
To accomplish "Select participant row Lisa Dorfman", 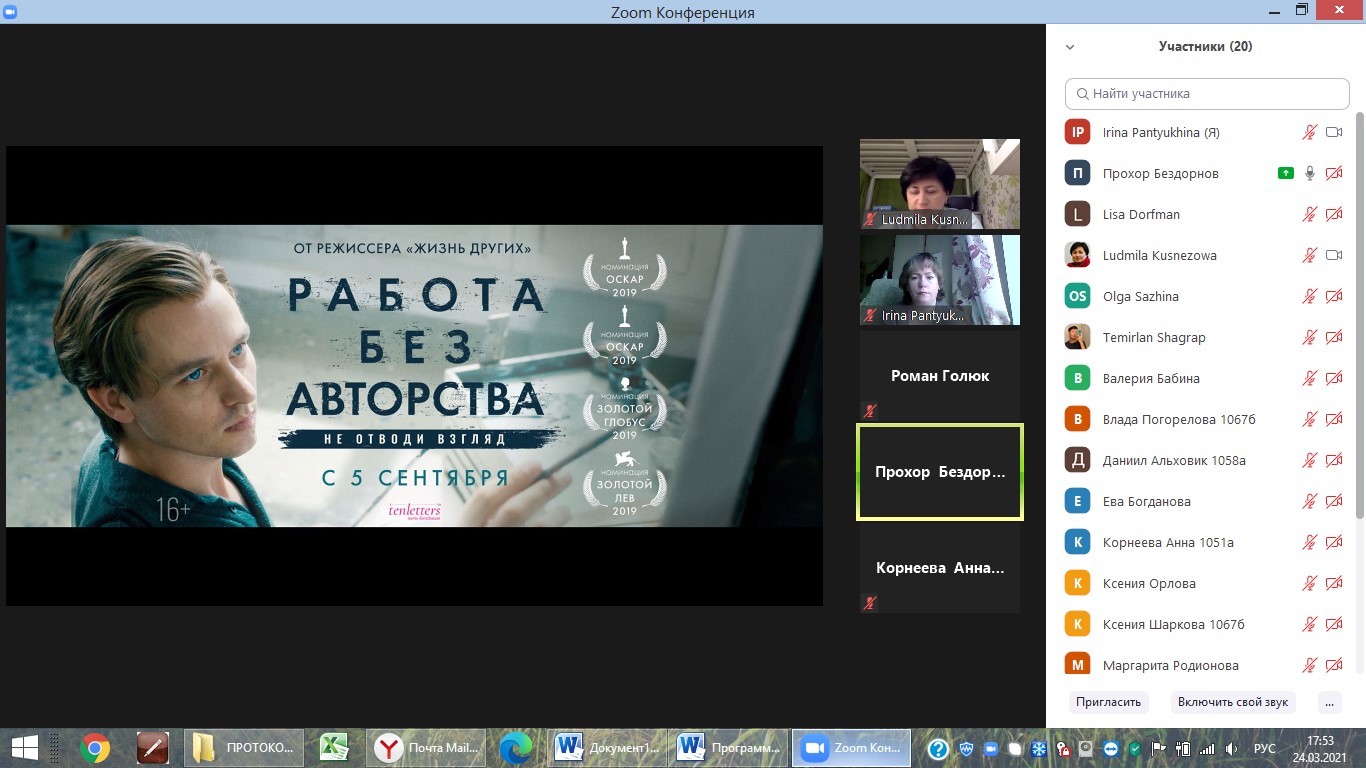I will click(x=1207, y=214).
